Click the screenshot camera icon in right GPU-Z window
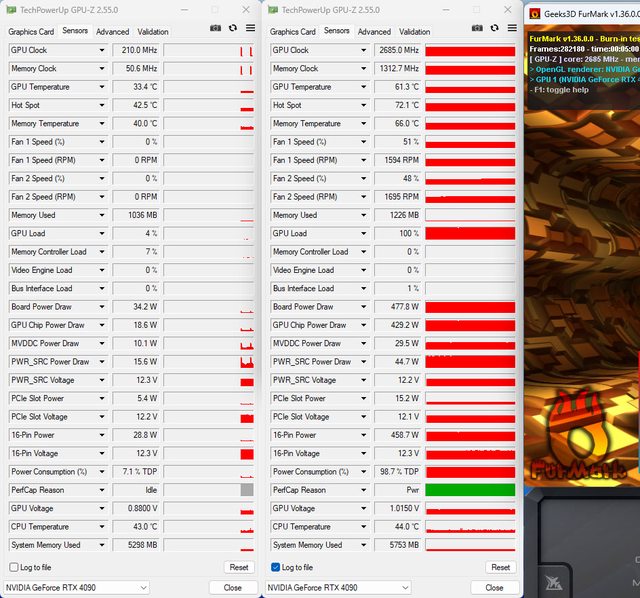Viewport: 640px width, 598px height. 477,29
